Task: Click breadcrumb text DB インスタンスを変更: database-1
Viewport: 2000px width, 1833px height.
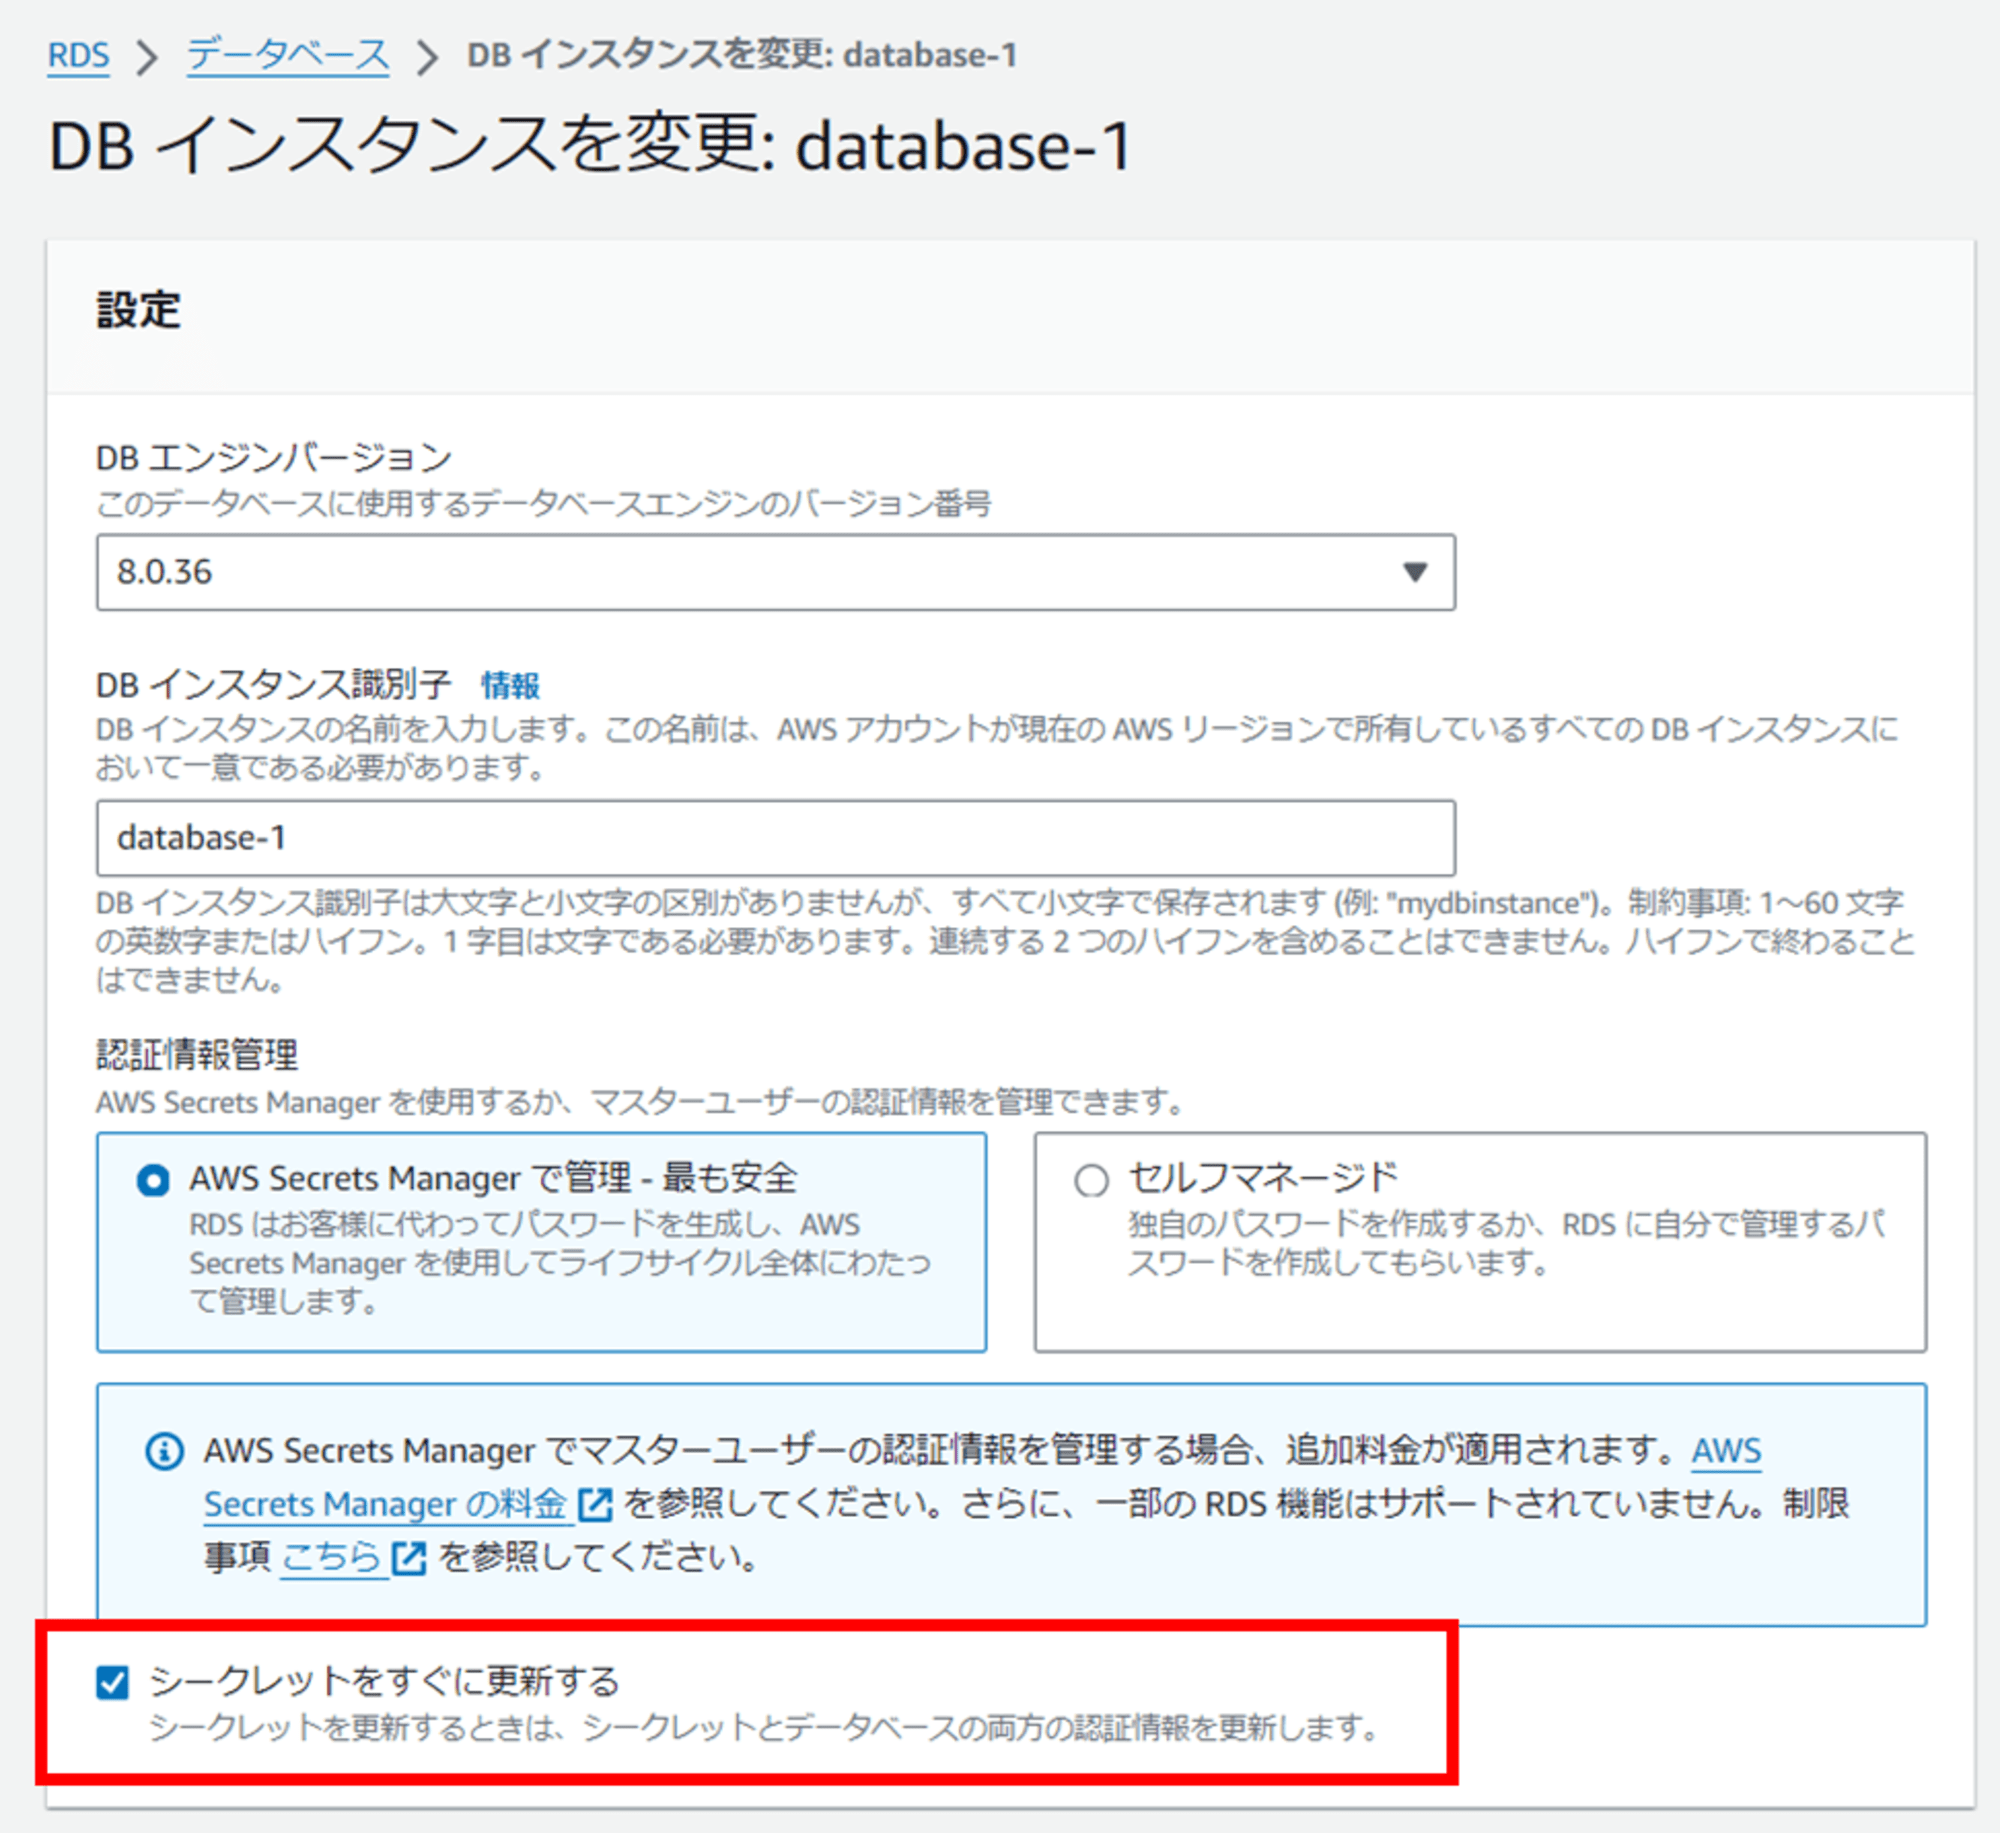Action: point(742,55)
